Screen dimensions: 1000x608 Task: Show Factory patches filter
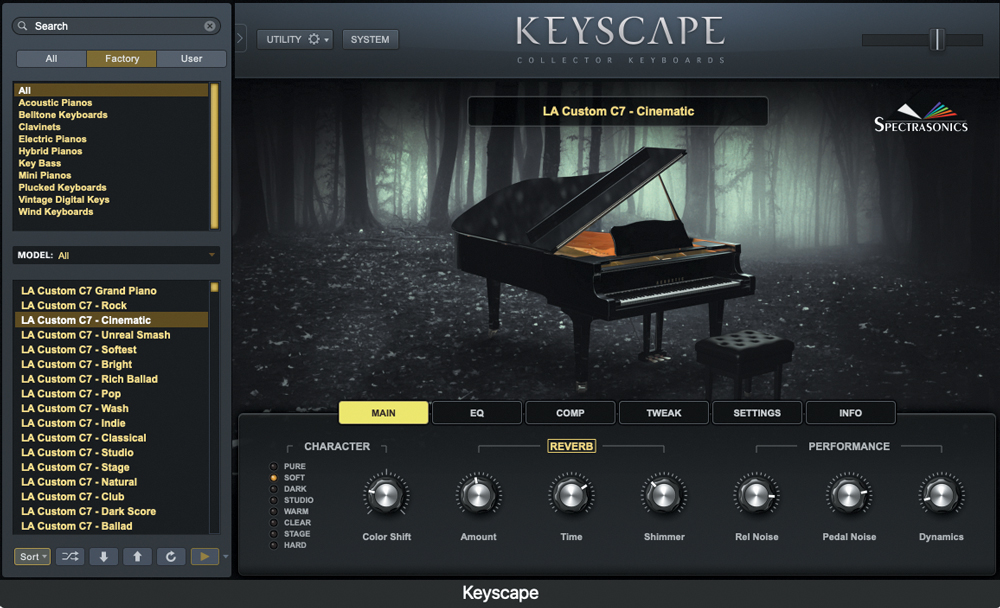pyautogui.click(x=122, y=59)
